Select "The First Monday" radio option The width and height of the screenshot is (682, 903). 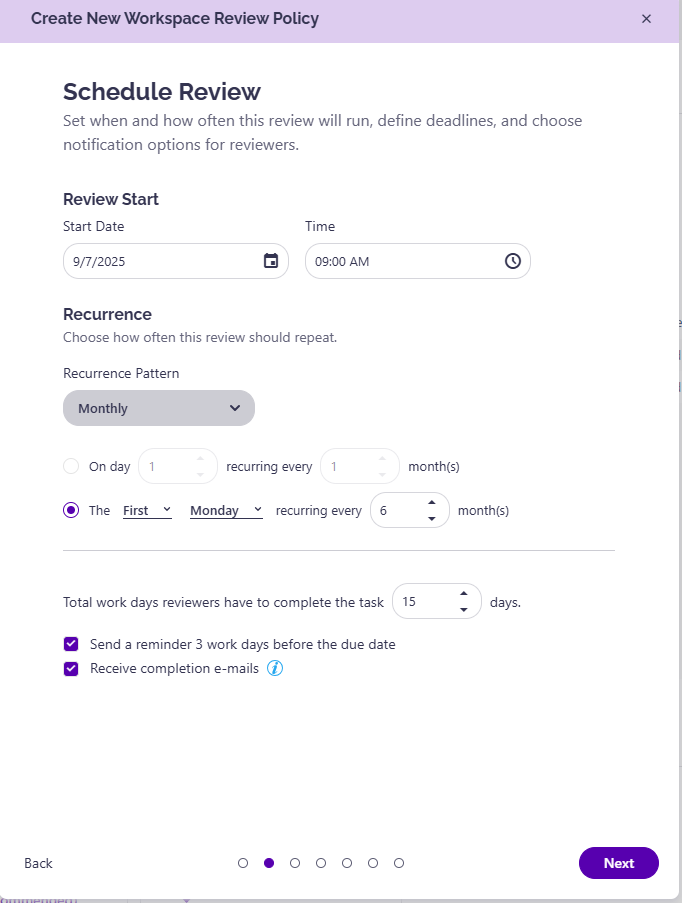pos(71,510)
